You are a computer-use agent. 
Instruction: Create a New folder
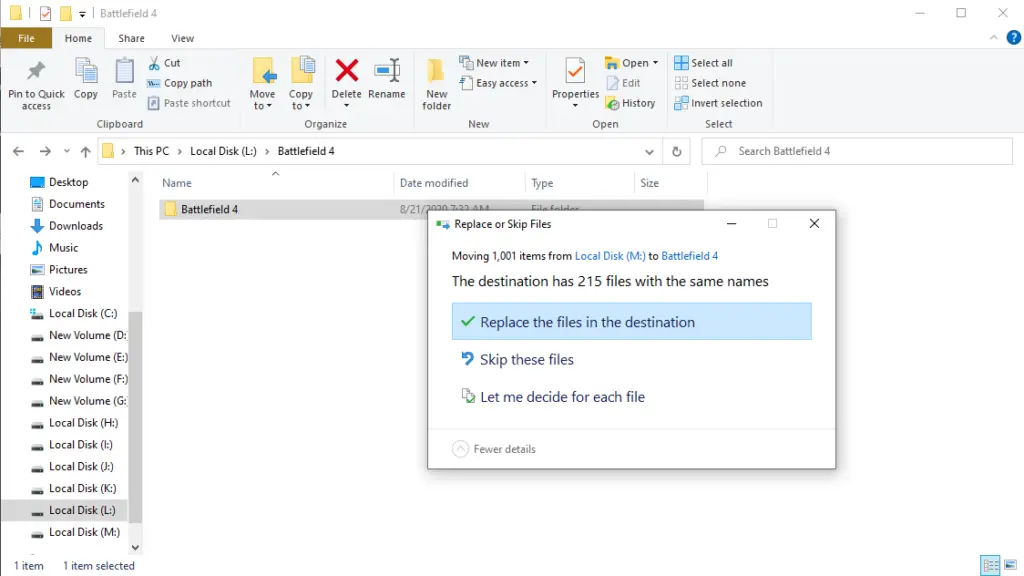coord(436,84)
